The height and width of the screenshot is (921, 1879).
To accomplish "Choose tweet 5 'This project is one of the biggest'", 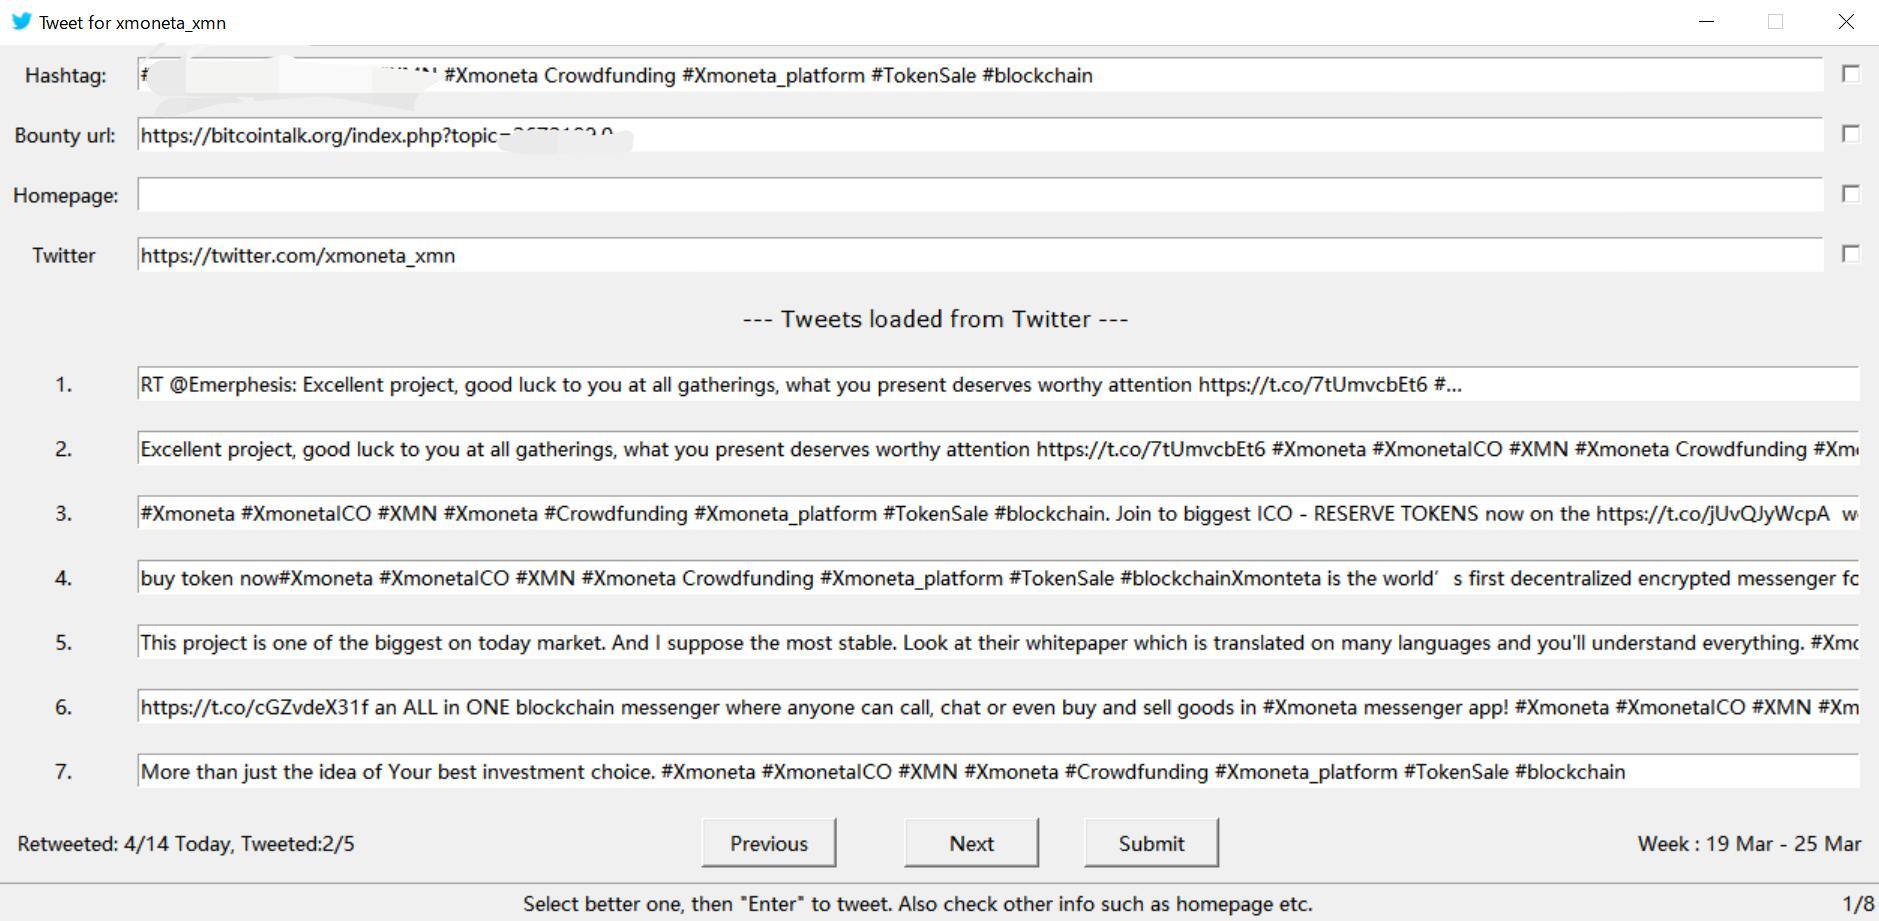I will [998, 642].
